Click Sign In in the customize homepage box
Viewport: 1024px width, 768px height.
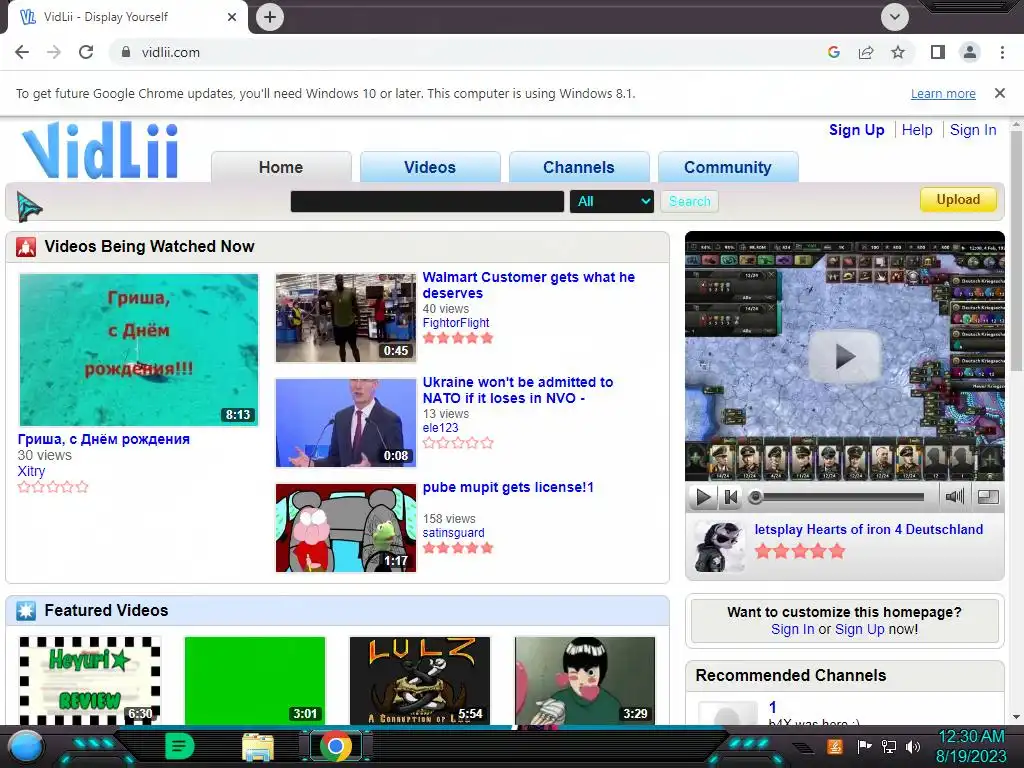click(x=792, y=630)
